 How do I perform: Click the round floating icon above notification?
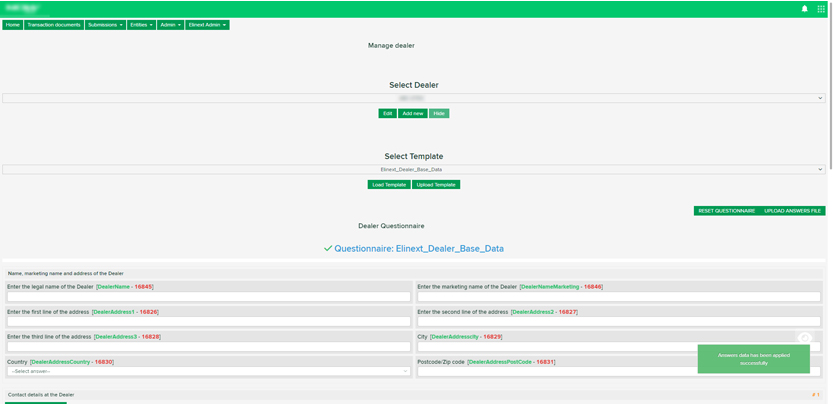point(805,340)
